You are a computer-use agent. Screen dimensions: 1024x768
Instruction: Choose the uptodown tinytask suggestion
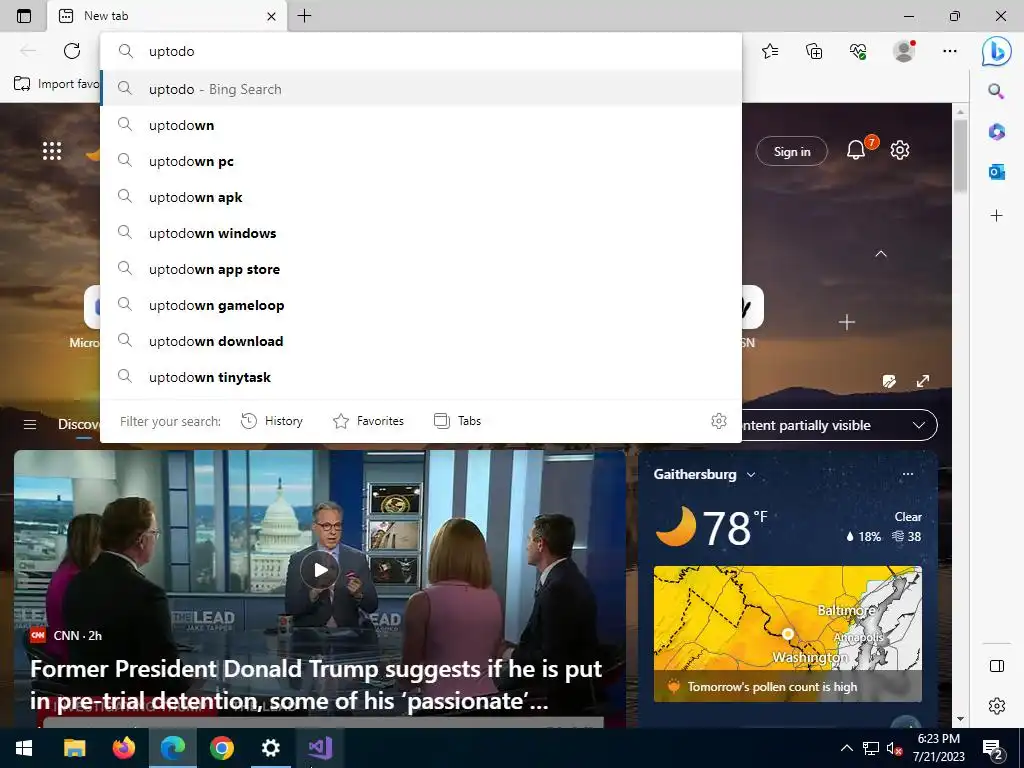pyautogui.click(x=421, y=376)
